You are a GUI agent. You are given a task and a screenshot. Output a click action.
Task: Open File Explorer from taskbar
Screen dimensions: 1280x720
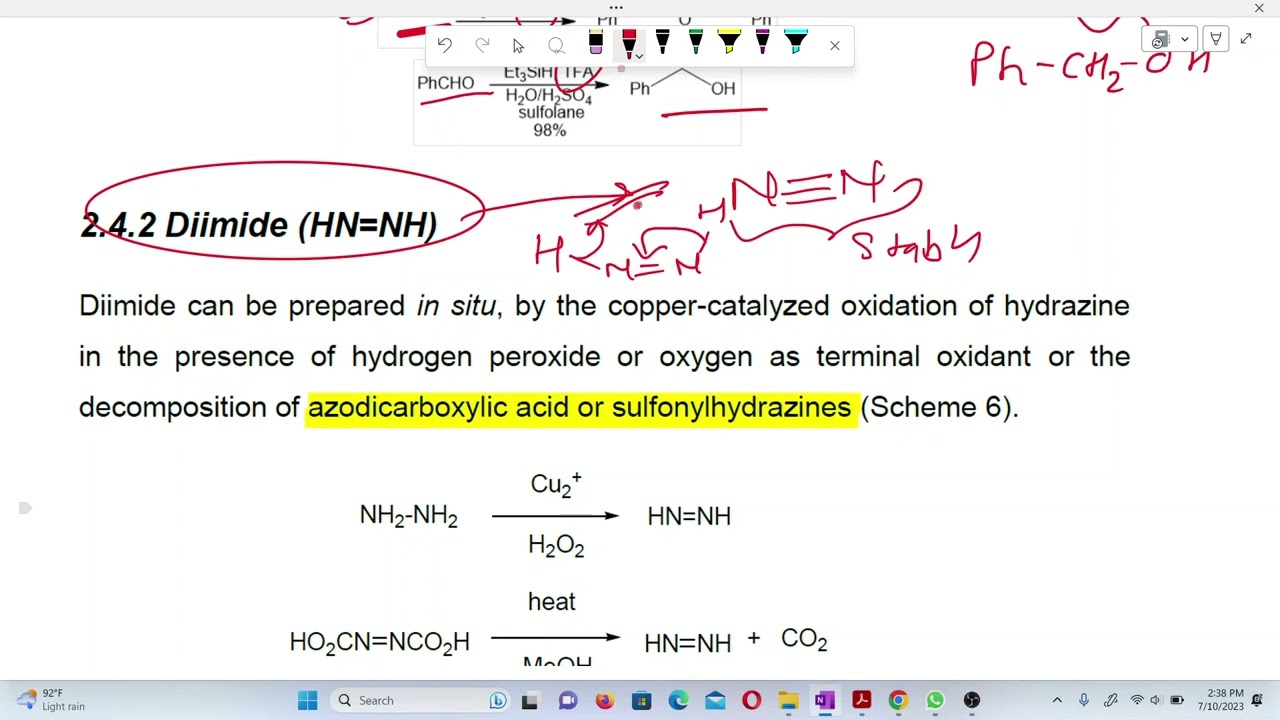(788, 700)
